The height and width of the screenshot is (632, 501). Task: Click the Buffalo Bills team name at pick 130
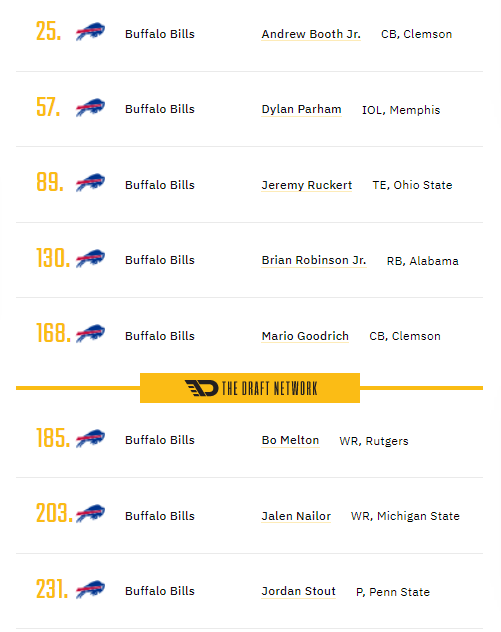click(x=160, y=260)
